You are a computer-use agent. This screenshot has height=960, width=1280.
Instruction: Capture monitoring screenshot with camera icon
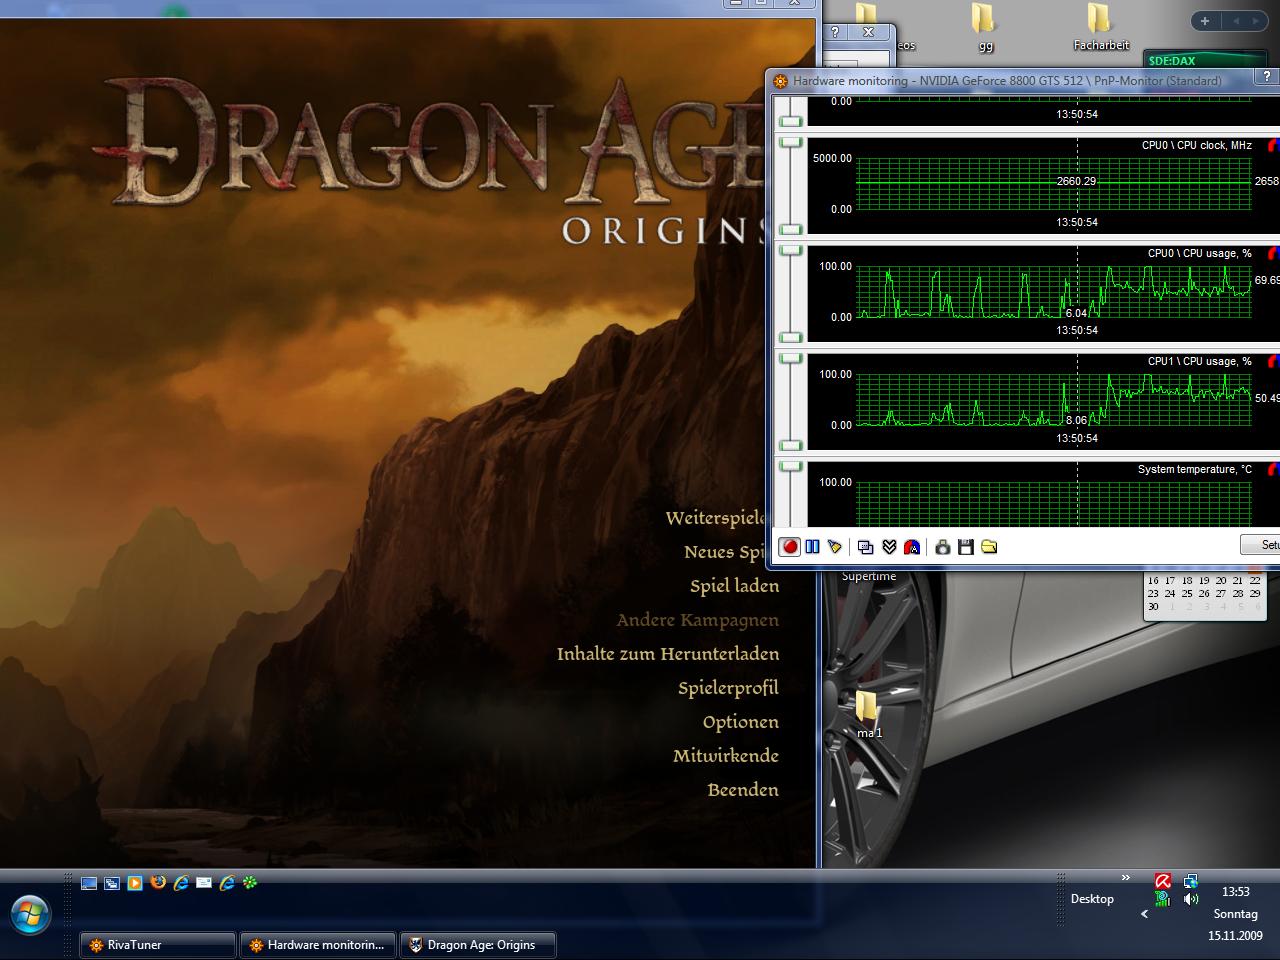coord(942,547)
